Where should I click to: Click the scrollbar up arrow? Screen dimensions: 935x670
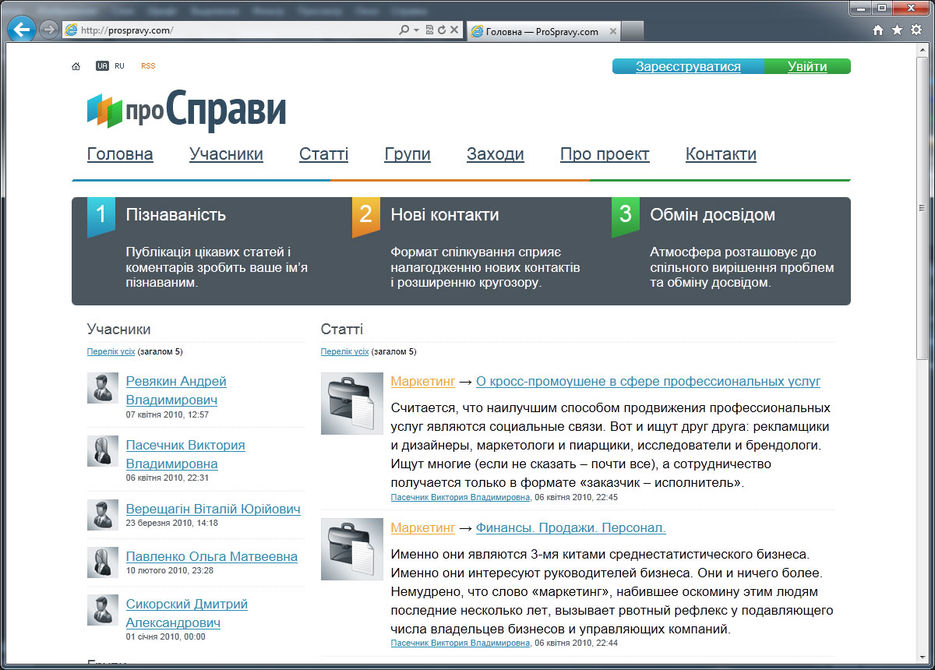coord(922,51)
